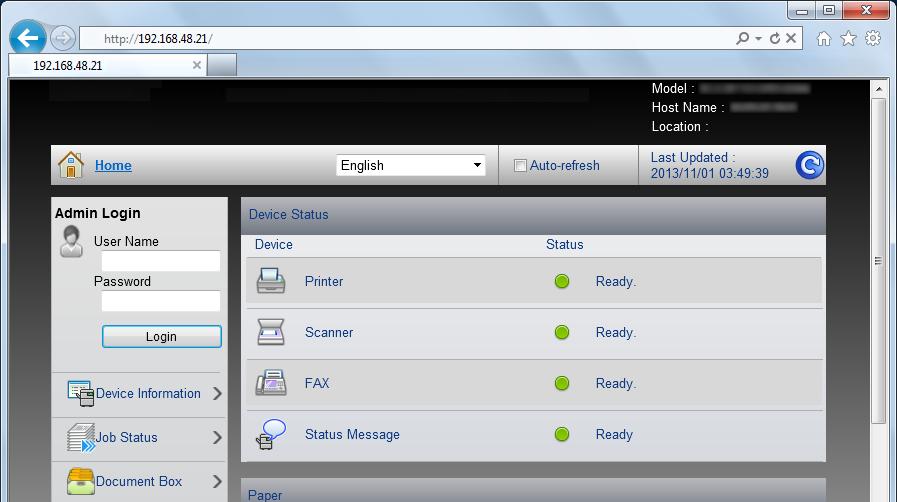The height and width of the screenshot is (502, 897).
Task: Select the 192.168.48.21 browser tab
Action: [108, 65]
